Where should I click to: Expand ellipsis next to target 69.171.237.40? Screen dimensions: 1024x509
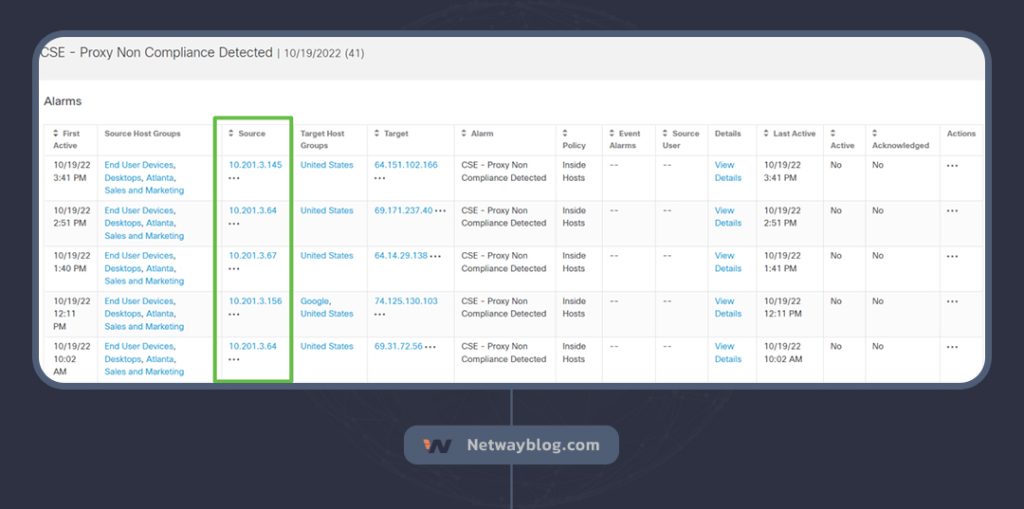(x=440, y=211)
